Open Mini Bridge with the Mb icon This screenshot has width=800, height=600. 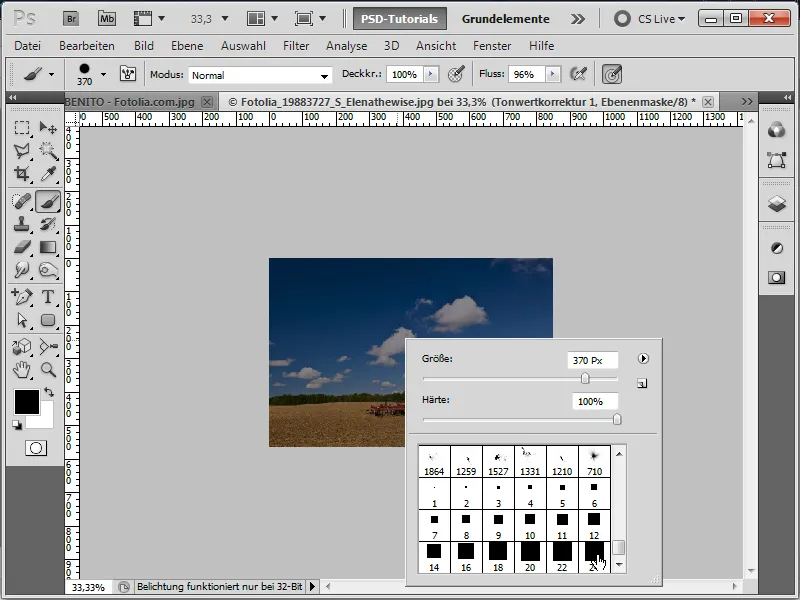coord(107,19)
